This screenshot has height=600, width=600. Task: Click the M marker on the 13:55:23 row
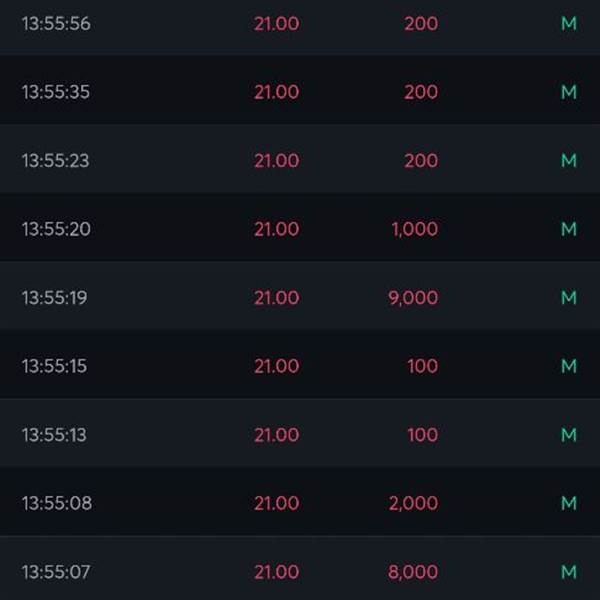click(x=569, y=161)
